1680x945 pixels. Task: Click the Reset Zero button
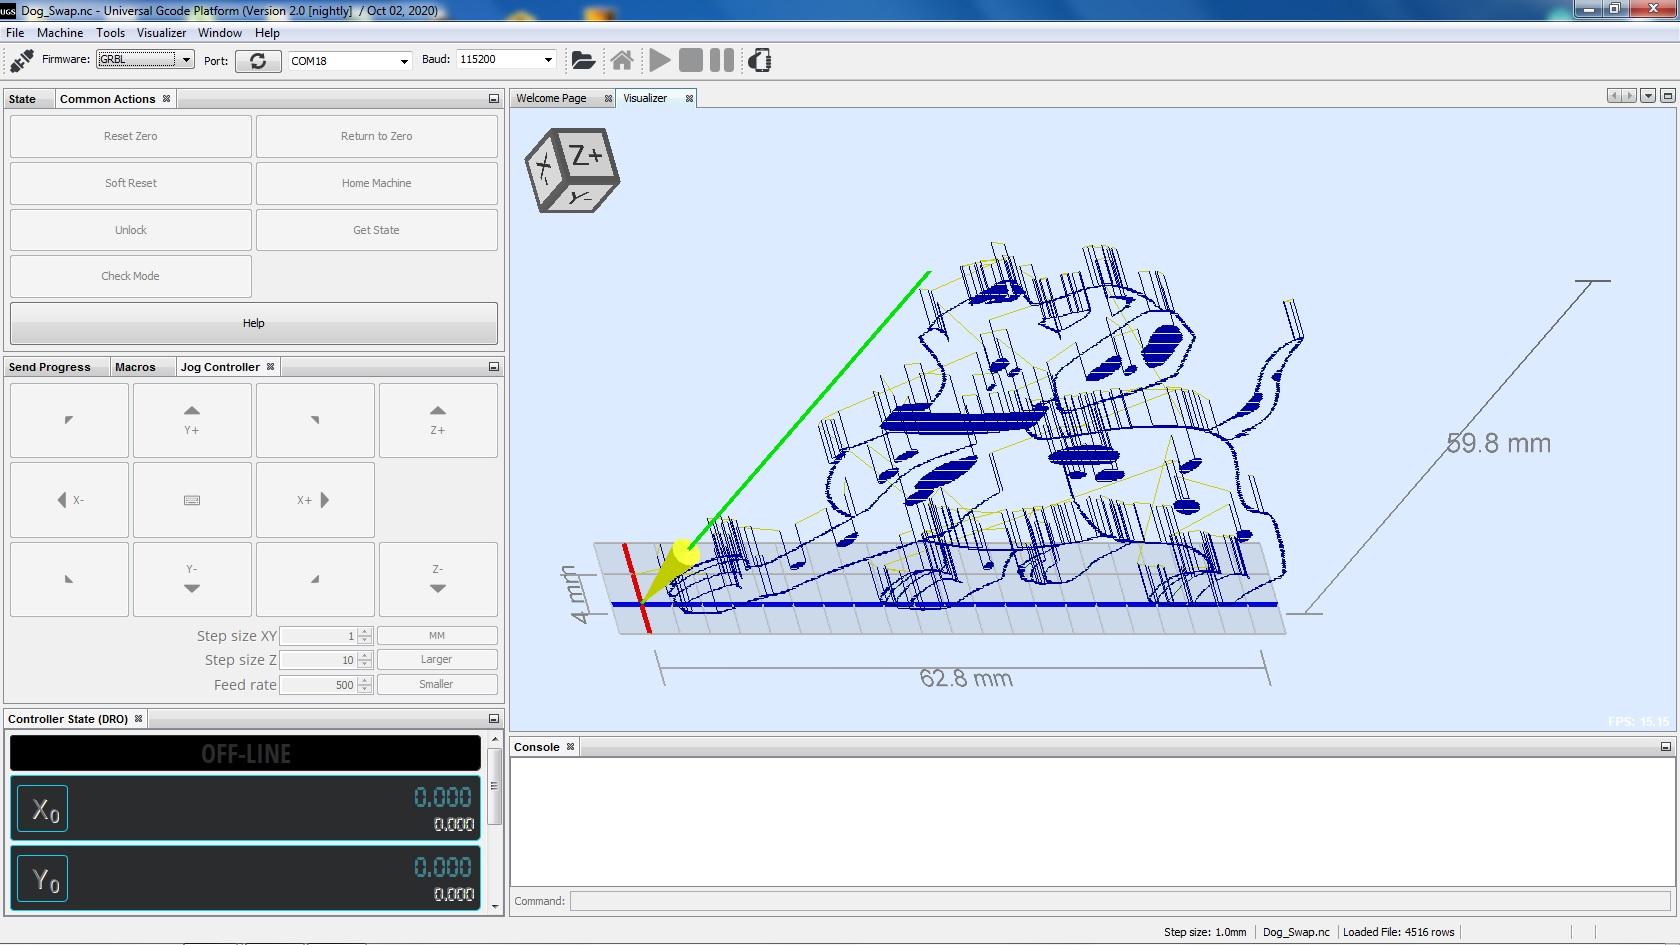tap(131, 136)
